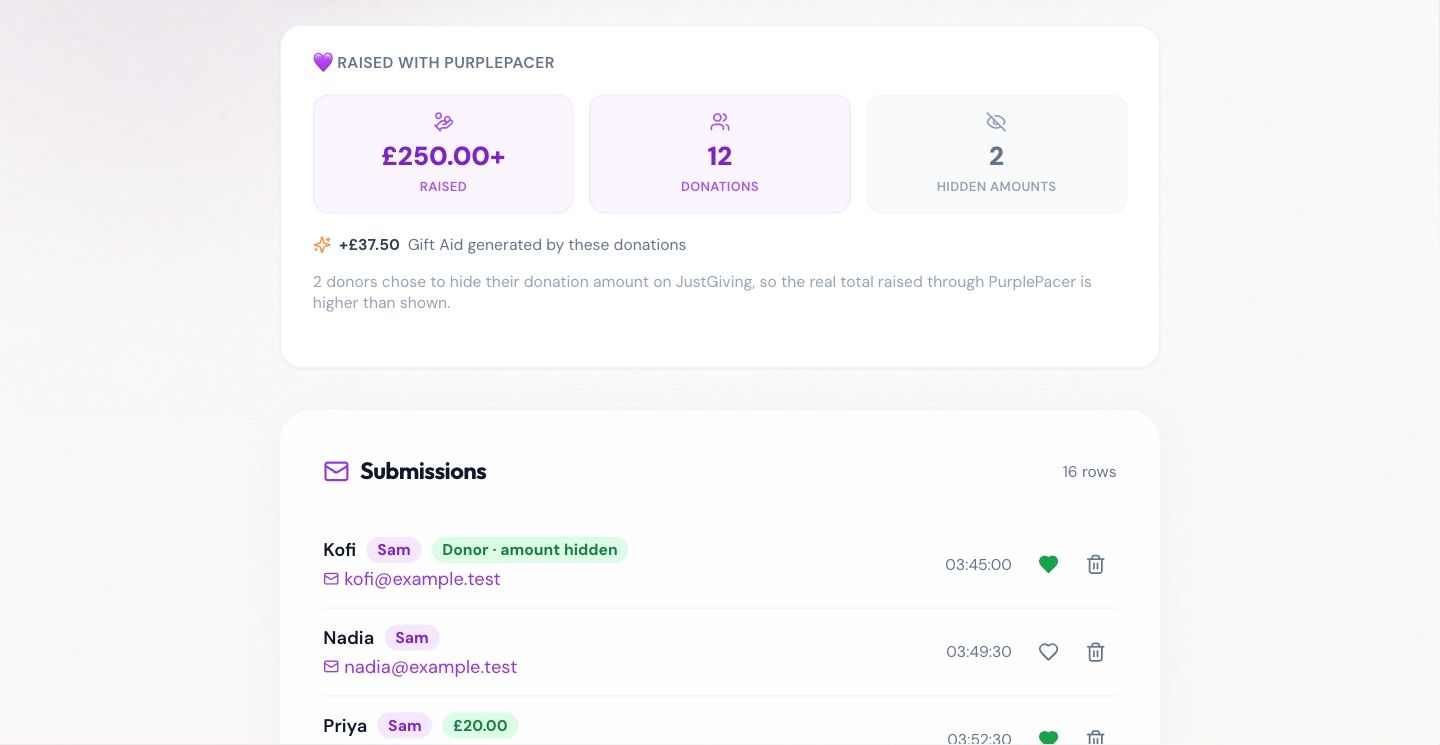The image size is (1440, 745).
Task: Click the sparkle icon beside Gift Aid
Action: [322, 245]
